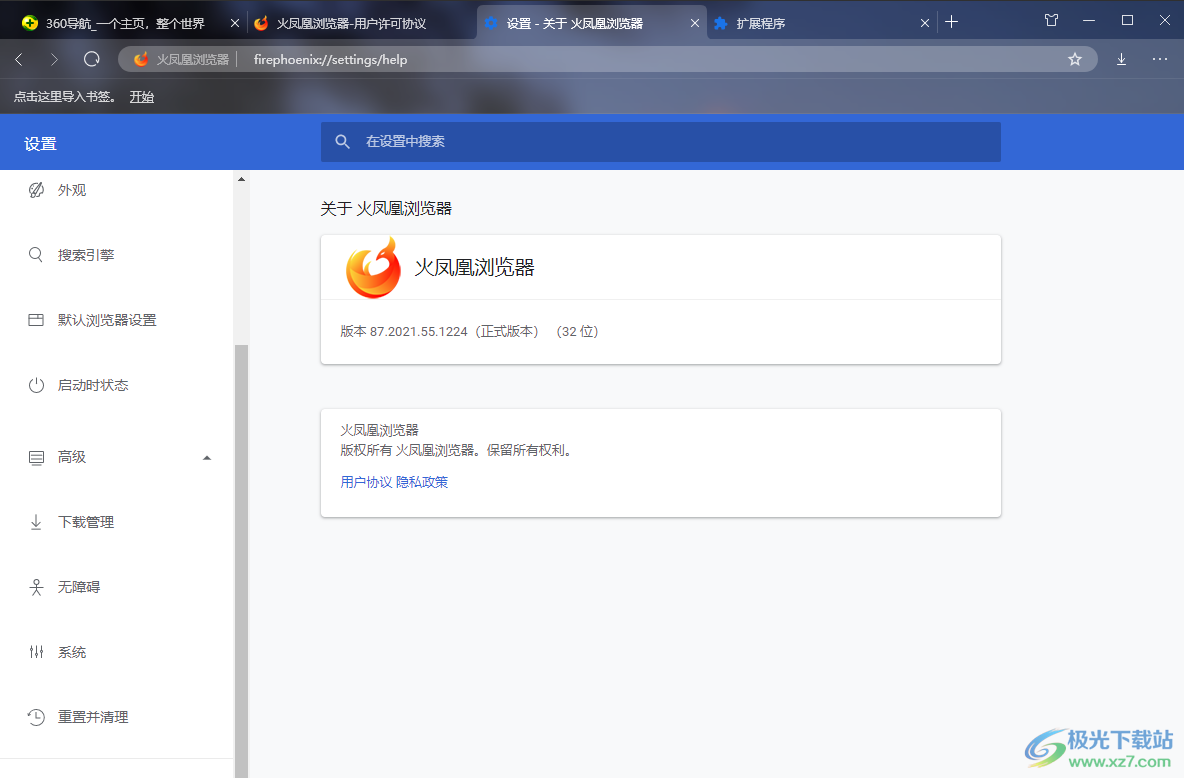Click the accessibility person icon
1184x778 pixels.
click(x=36, y=587)
